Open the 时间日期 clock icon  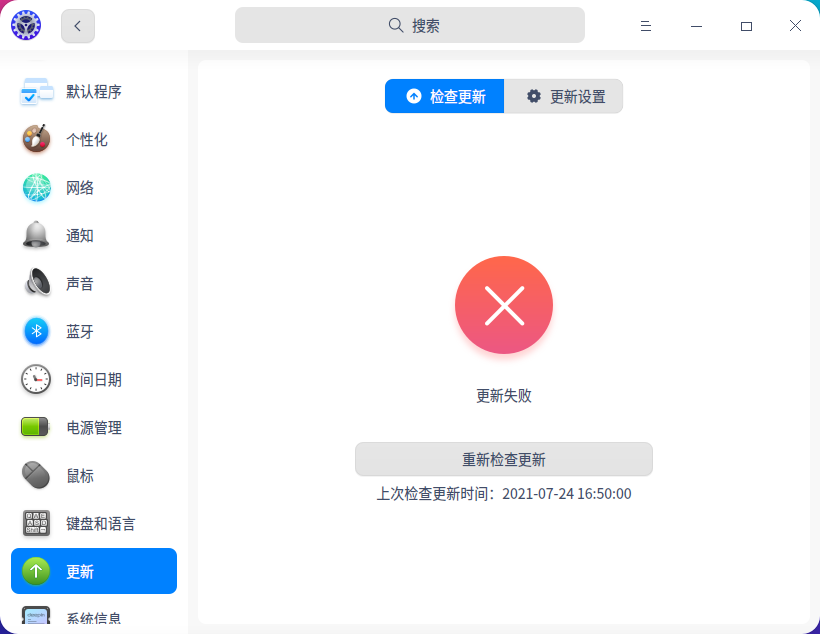click(x=36, y=379)
